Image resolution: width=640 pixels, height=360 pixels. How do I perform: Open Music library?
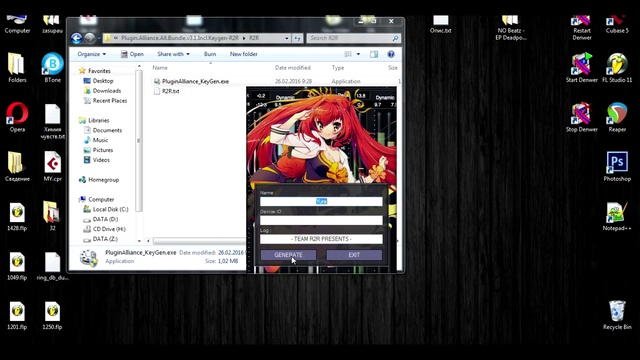tap(96, 140)
